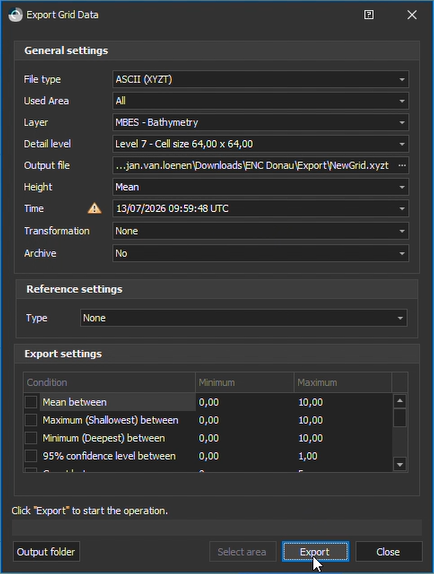Open the Layer MBES - Bathymetry dropdown
Screen dimensions: 434x574
[261, 122]
